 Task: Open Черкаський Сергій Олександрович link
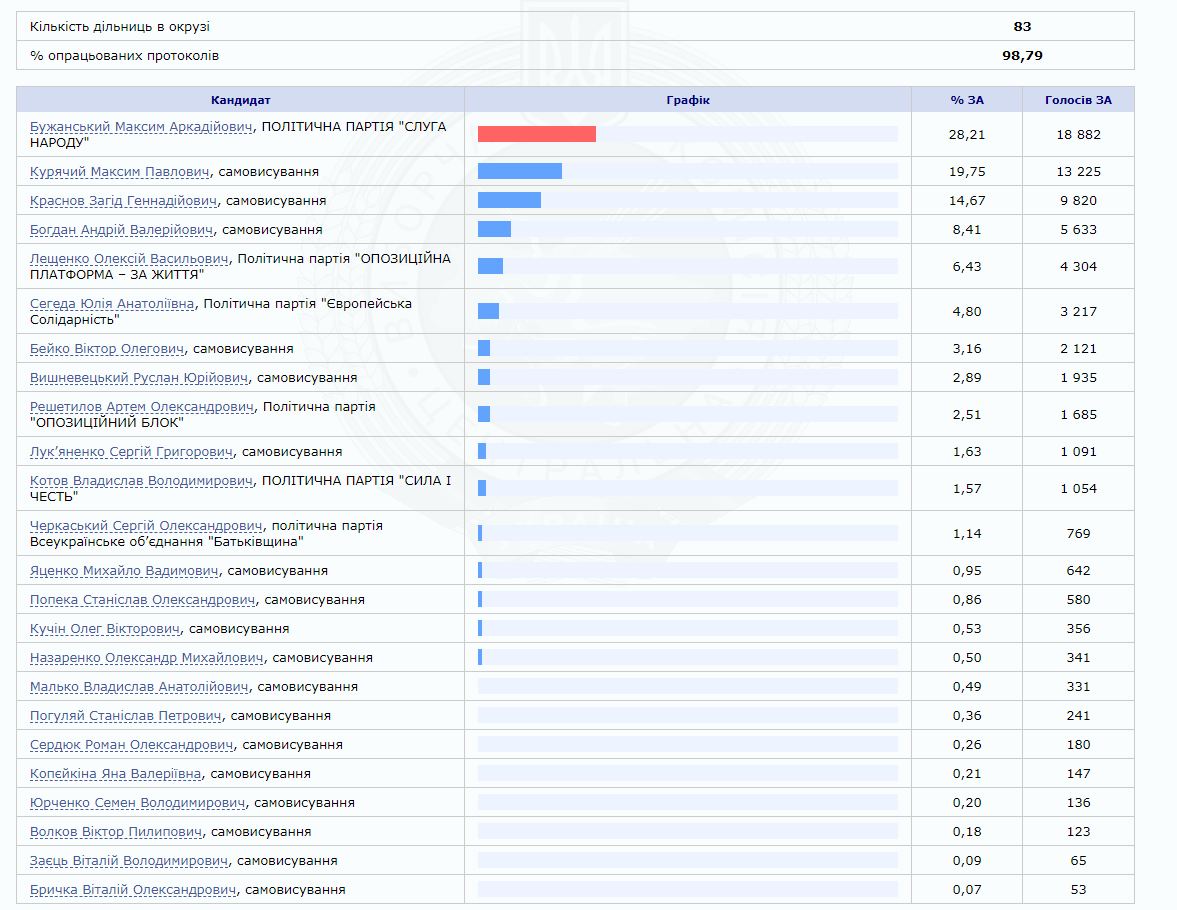tap(146, 526)
